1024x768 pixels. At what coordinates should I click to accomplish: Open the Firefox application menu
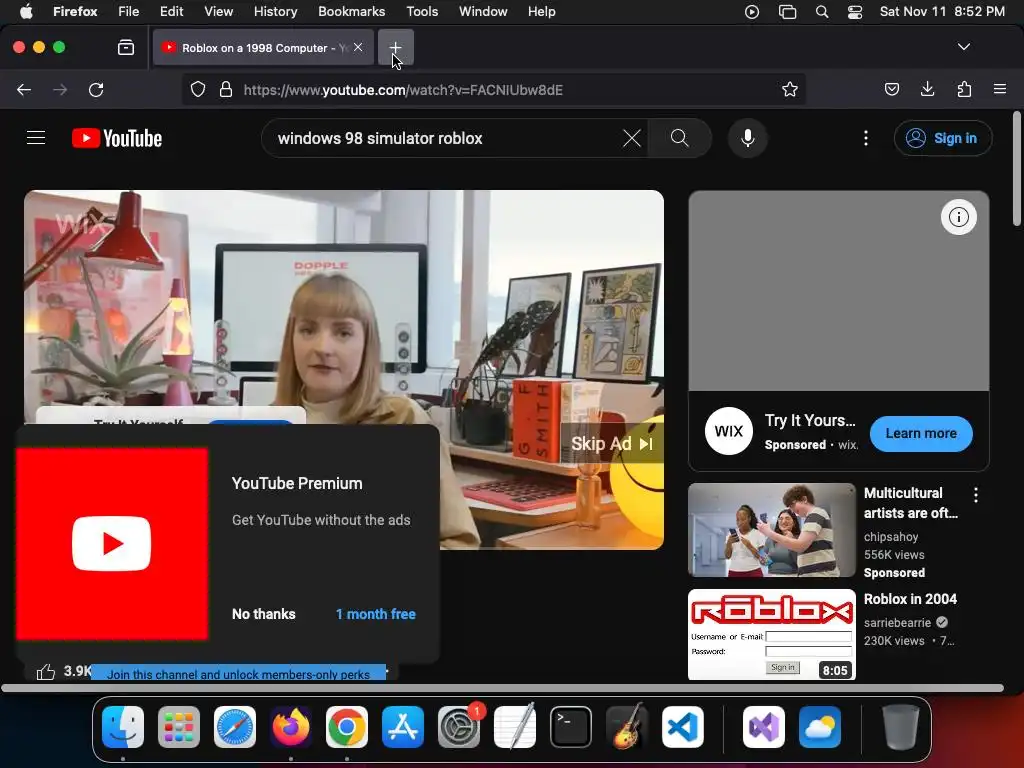point(1000,89)
